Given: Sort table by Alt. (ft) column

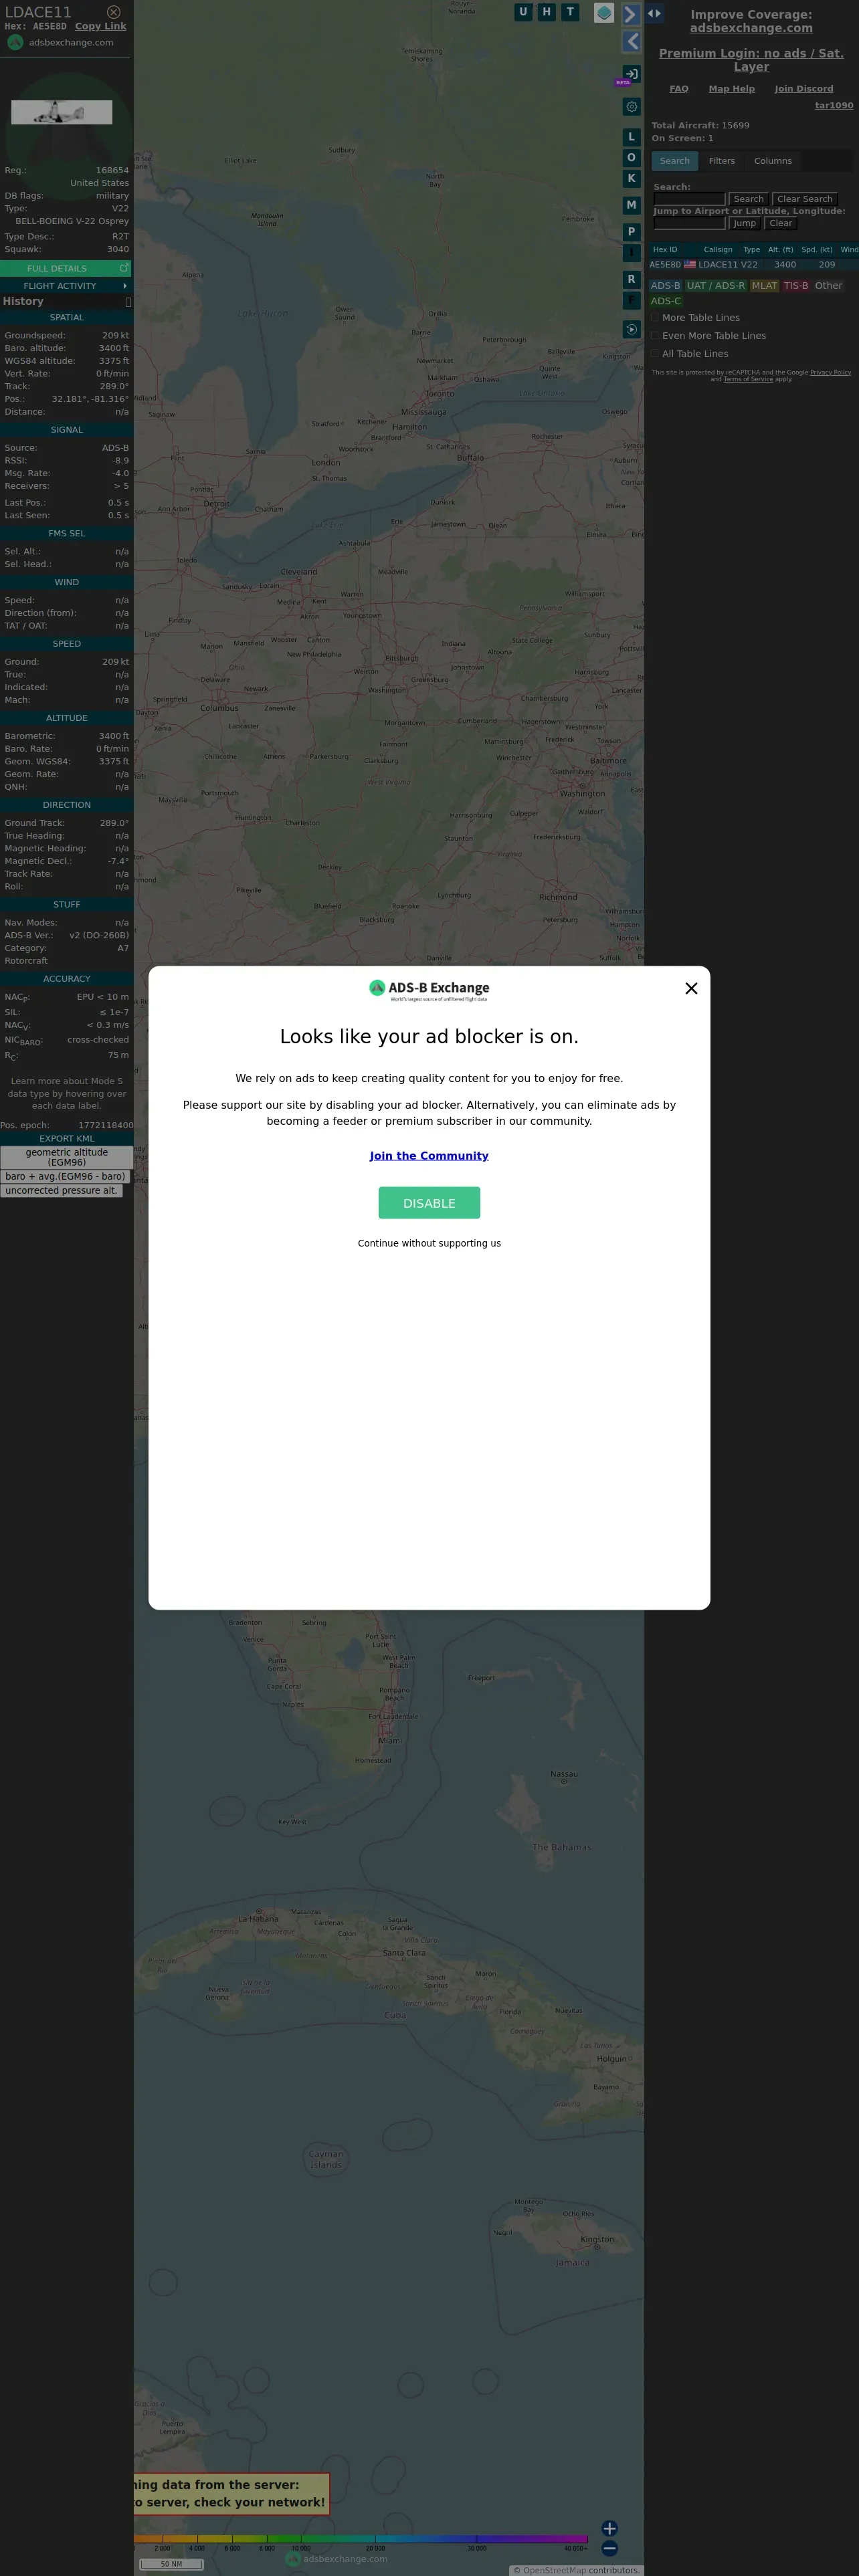Looking at the screenshot, I should pyautogui.click(x=780, y=250).
